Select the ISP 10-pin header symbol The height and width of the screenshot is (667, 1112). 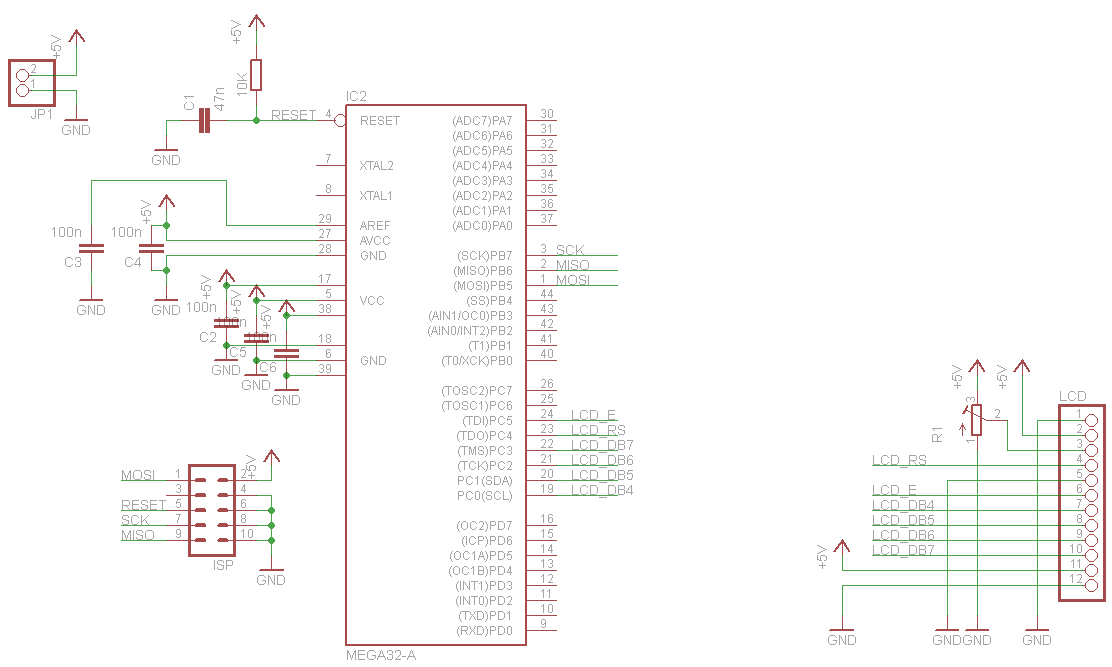pos(212,510)
